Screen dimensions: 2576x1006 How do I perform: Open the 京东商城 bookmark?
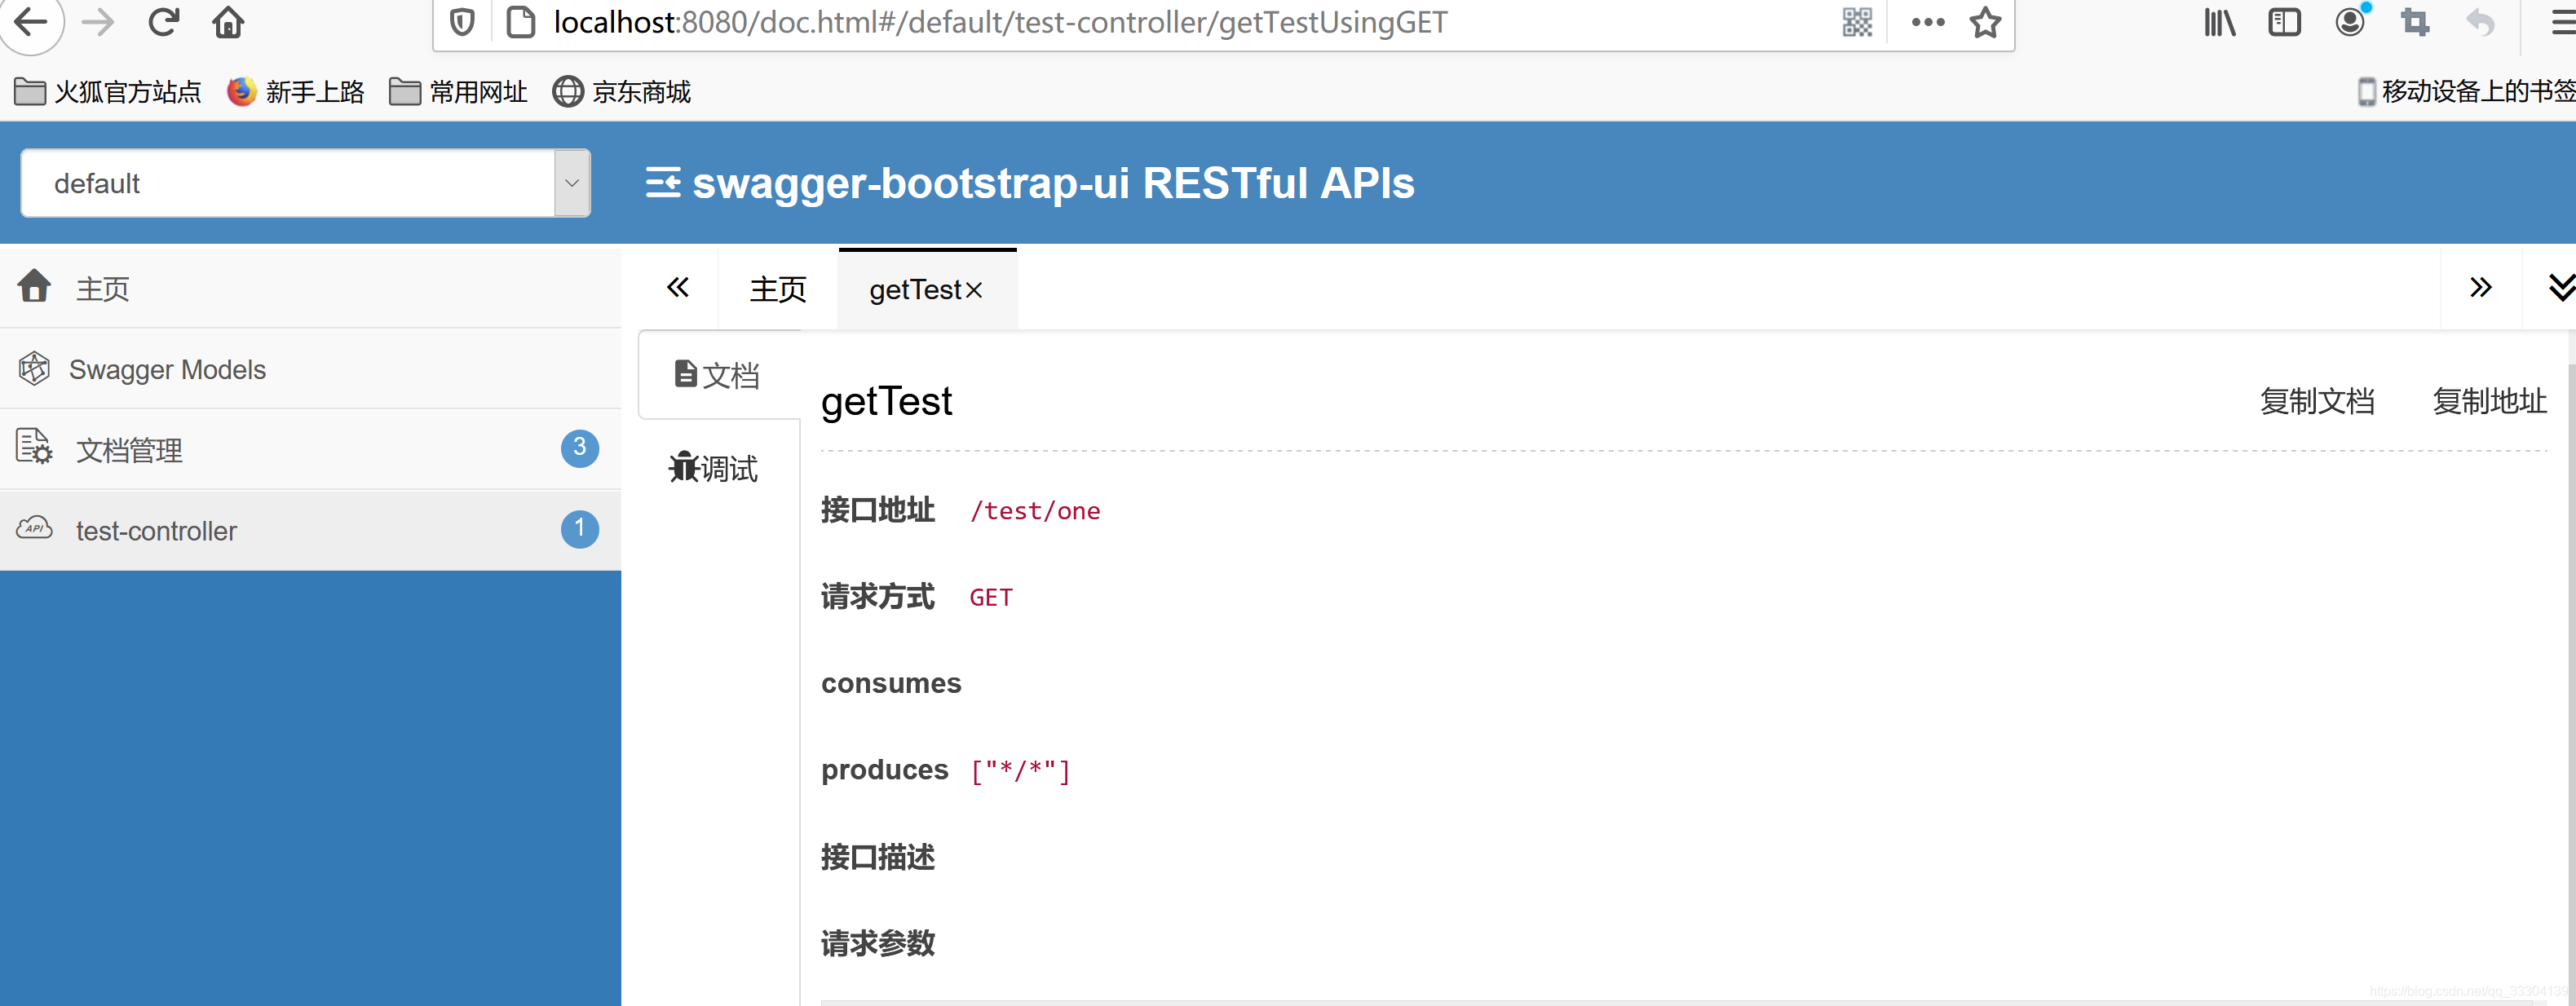(622, 92)
